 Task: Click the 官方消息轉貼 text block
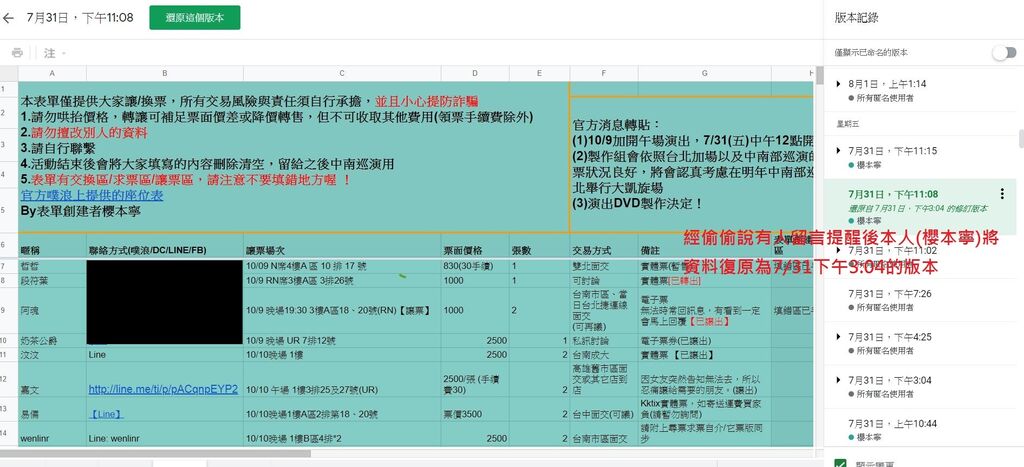693,163
